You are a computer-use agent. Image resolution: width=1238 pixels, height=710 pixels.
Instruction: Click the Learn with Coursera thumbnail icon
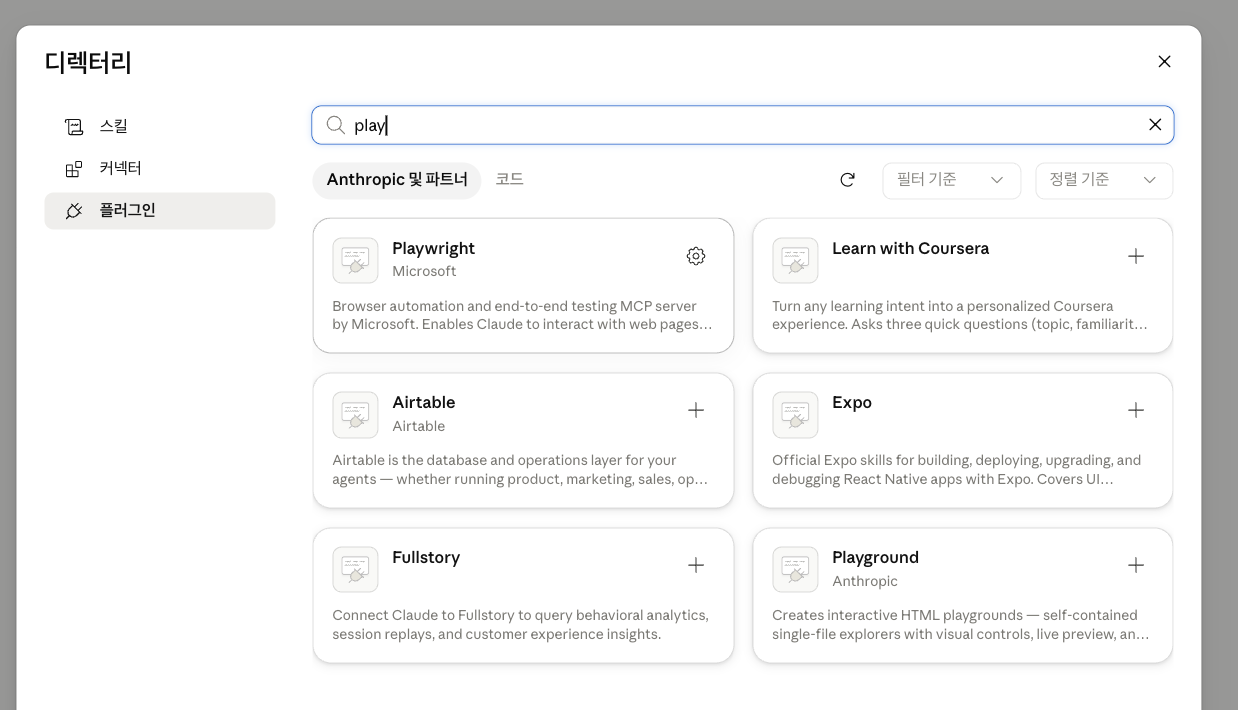coord(795,260)
